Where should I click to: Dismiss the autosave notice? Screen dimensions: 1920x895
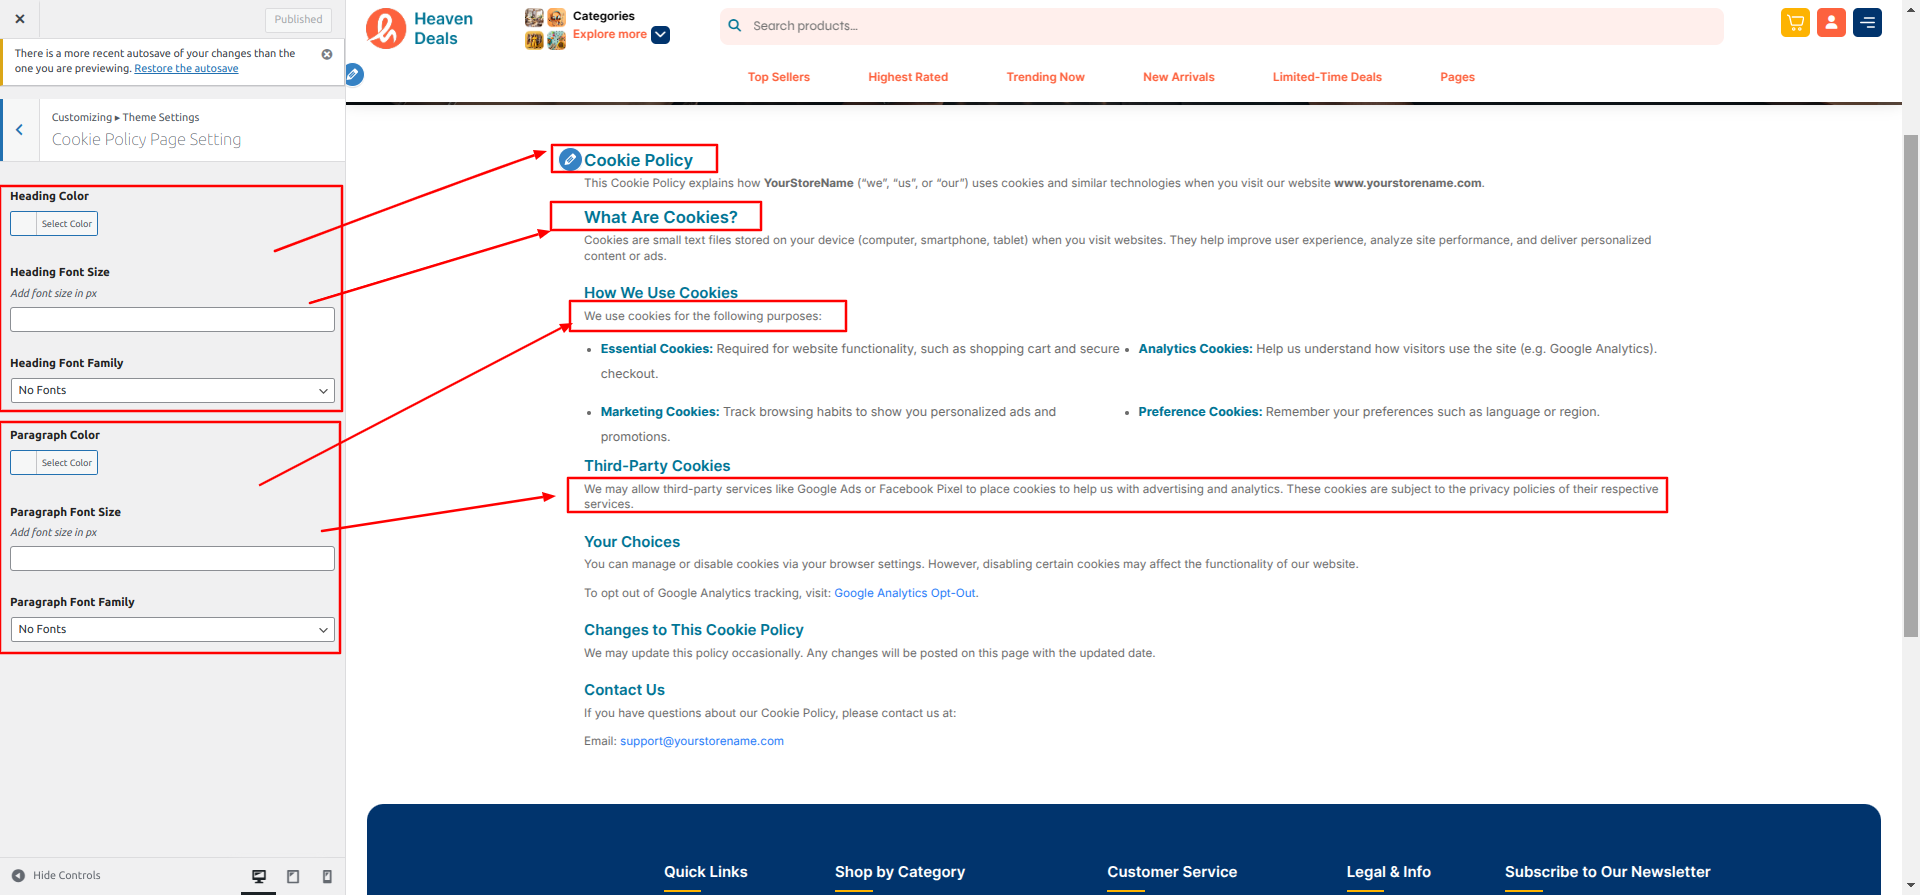[327, 54]
